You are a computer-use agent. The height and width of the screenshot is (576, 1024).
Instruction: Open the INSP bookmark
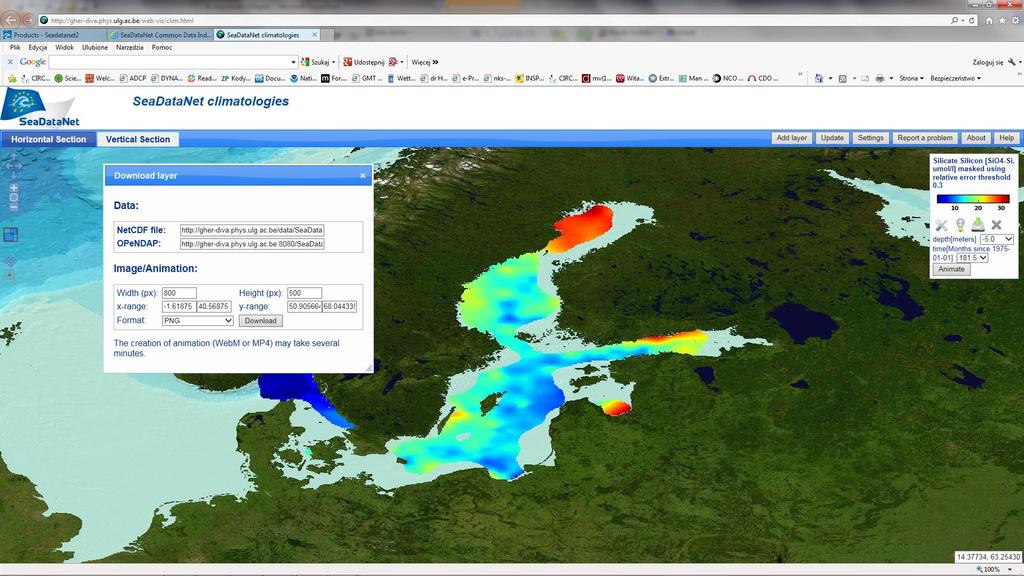530,78
